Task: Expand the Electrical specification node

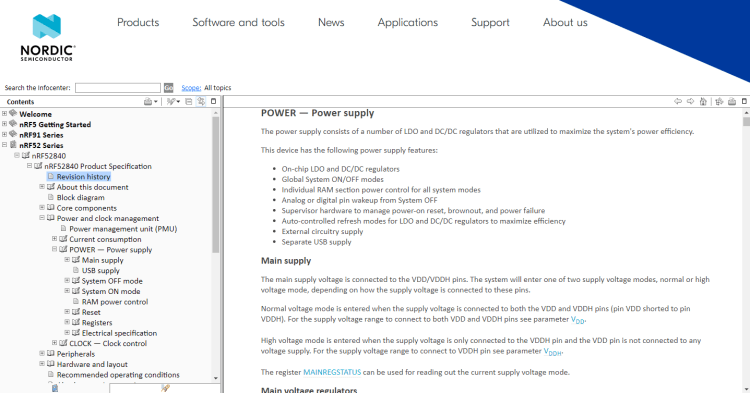Action: [x=67, y=333]
